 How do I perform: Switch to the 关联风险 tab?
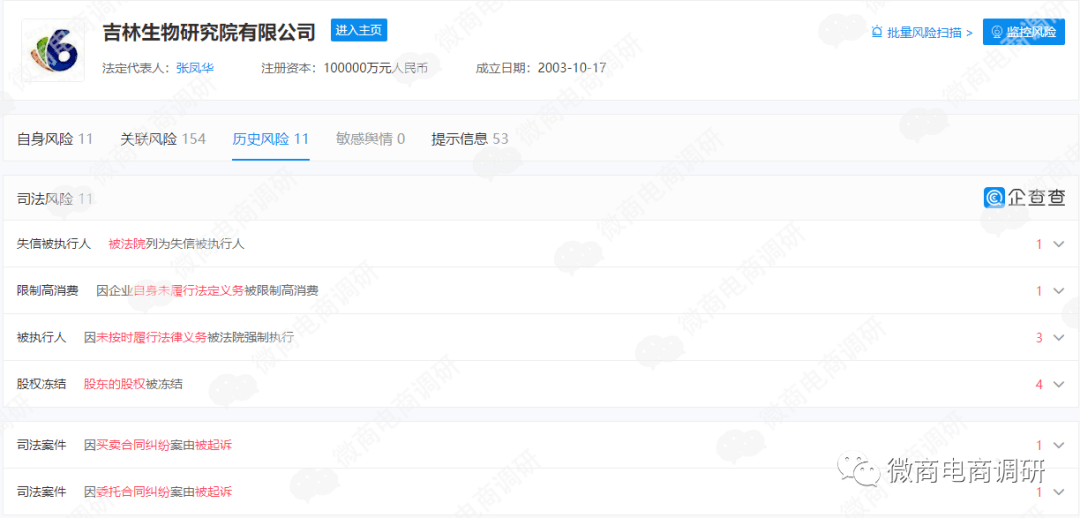point(163,139)
